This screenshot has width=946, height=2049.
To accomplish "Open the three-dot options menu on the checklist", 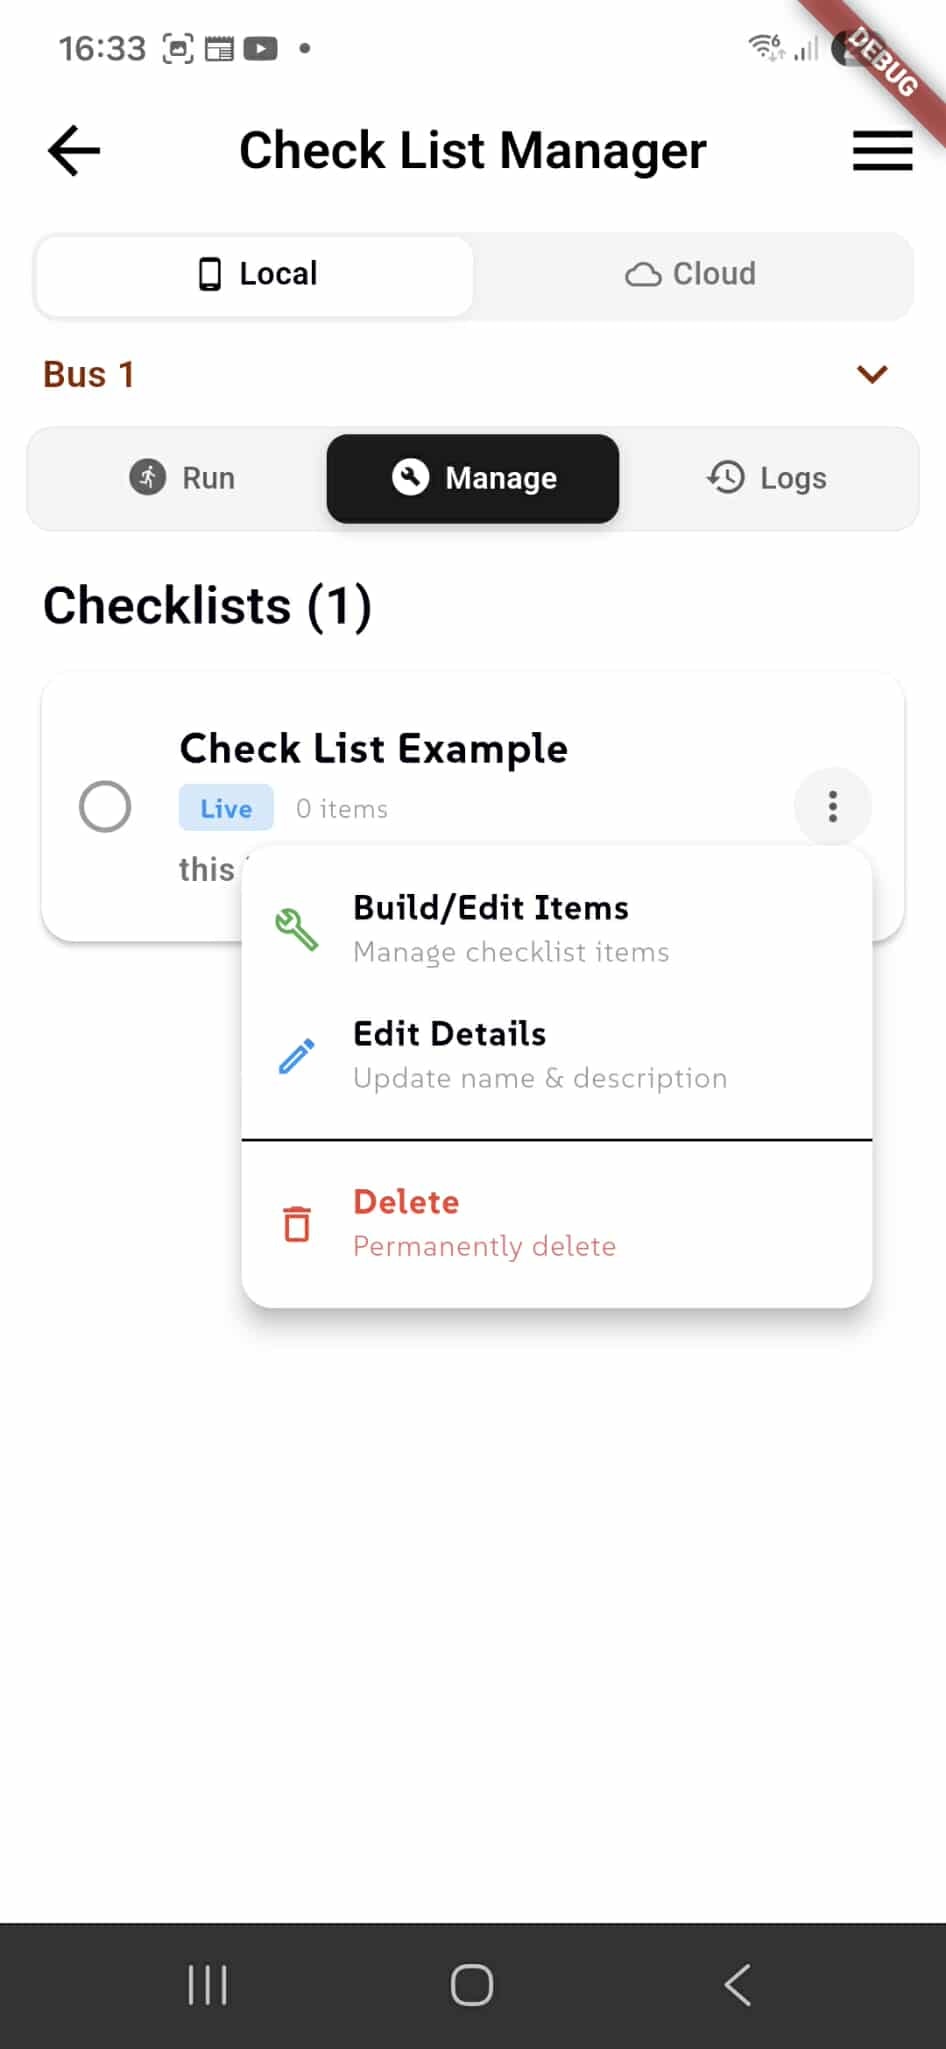I will pos(832,806).
